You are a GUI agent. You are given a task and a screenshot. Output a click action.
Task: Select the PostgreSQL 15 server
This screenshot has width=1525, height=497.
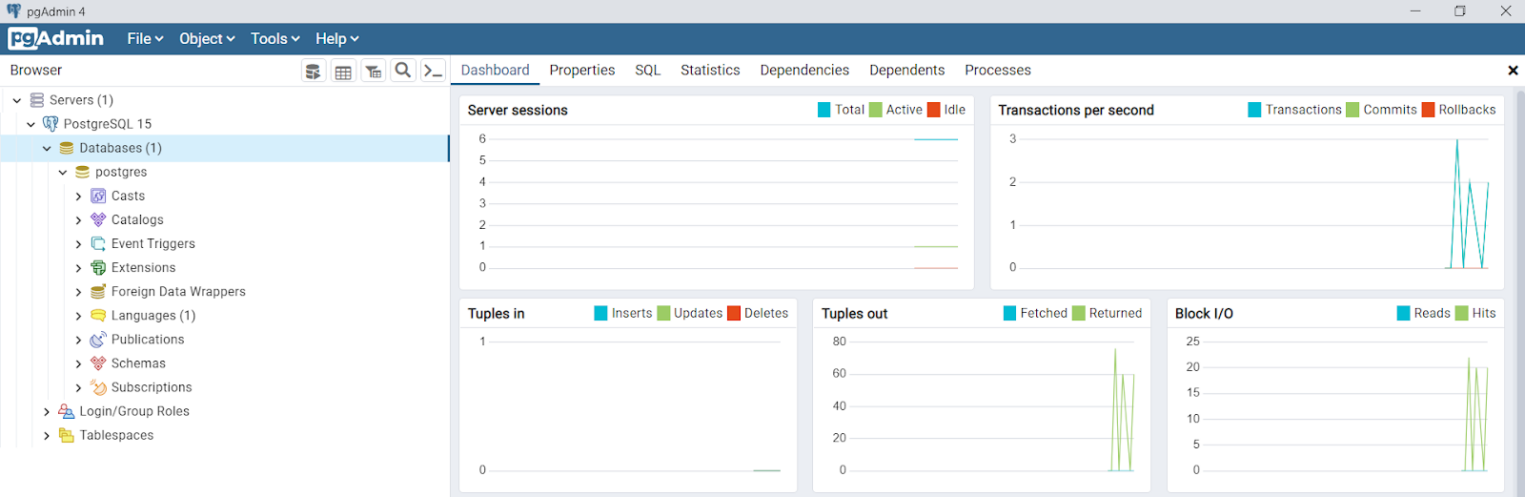coord(107,124)
